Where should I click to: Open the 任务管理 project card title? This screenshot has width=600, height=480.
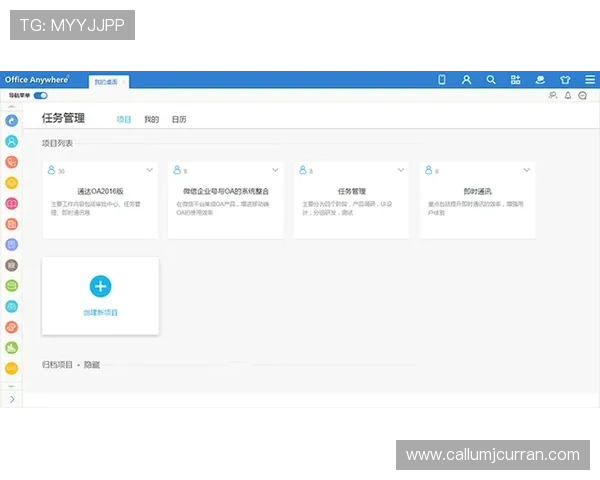pos(352,191)
